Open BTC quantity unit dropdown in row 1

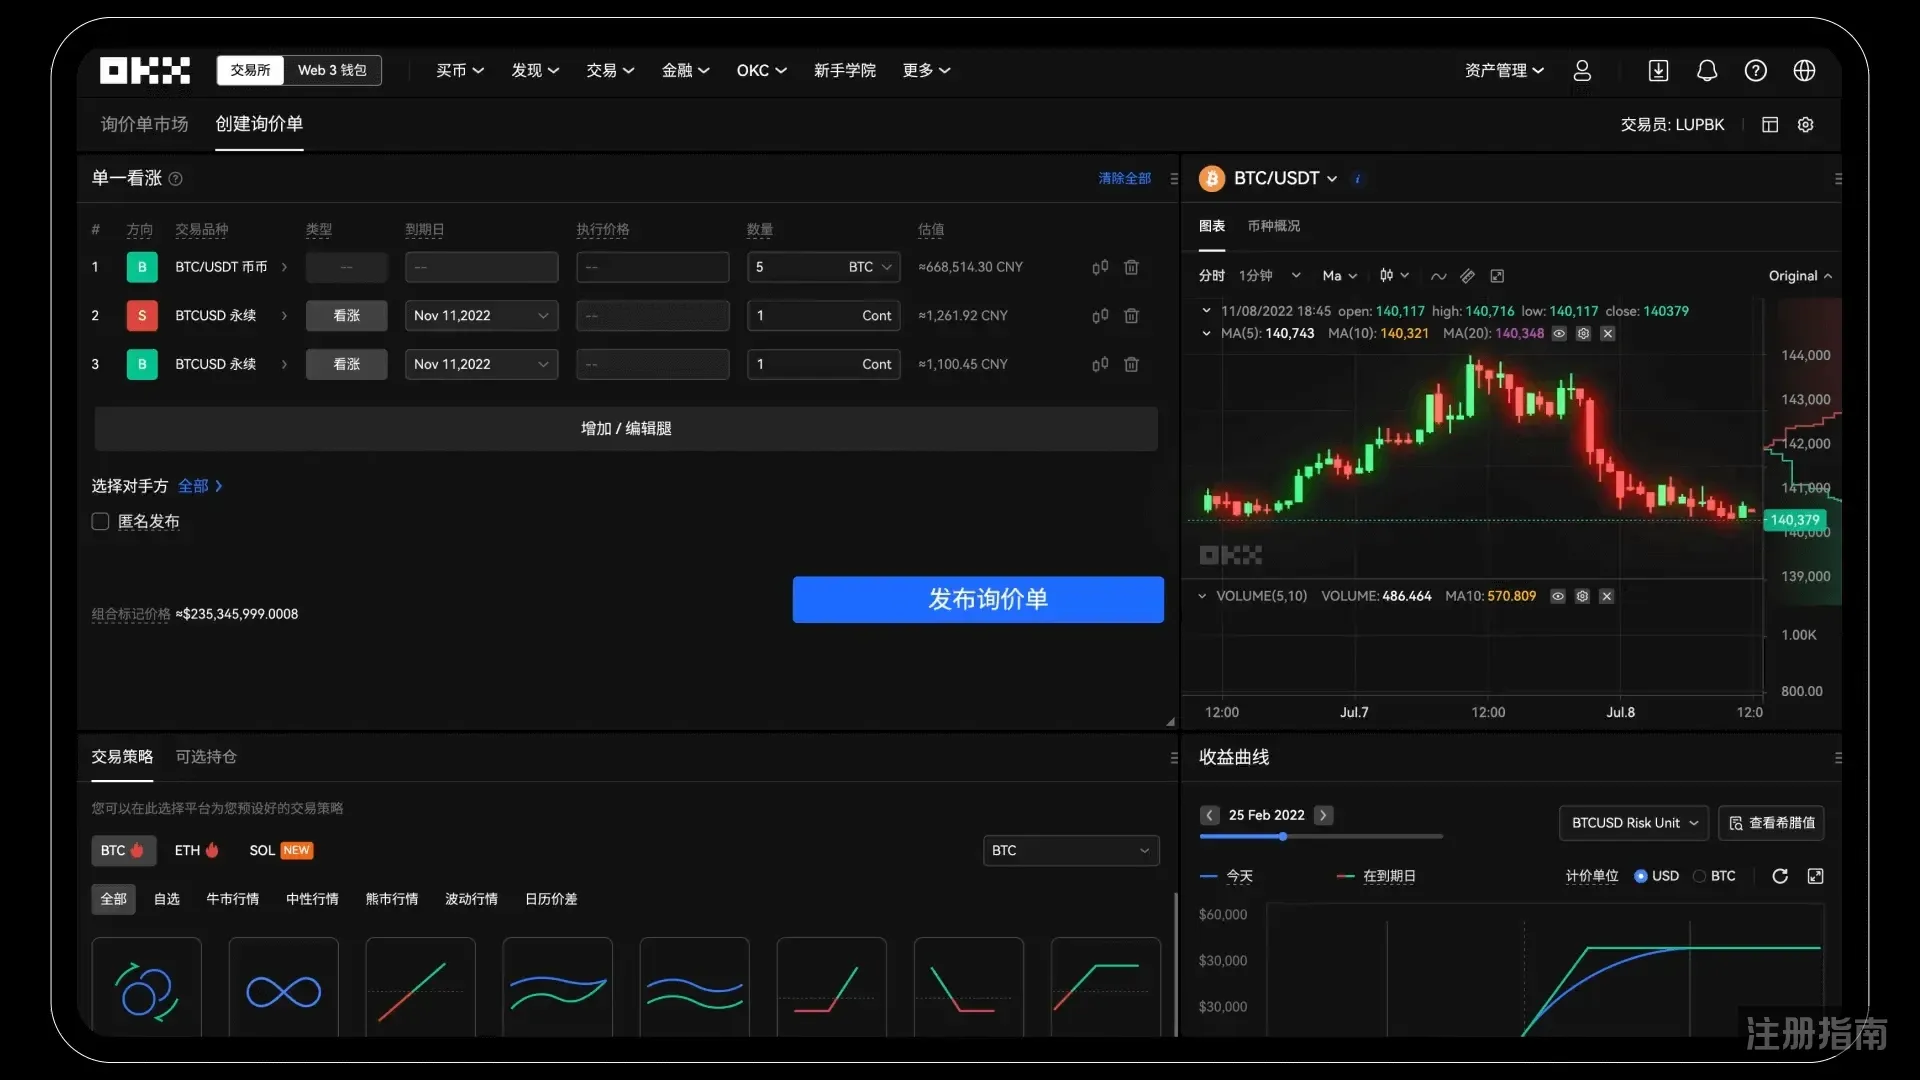pyautogui.click(x=871, y=267)
